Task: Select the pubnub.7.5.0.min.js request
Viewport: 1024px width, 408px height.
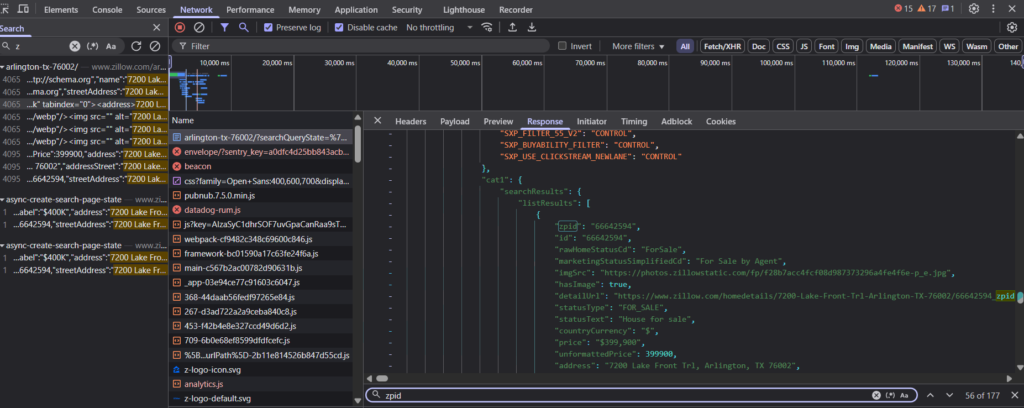Action: pyautogui.click(x=262, y=195)
